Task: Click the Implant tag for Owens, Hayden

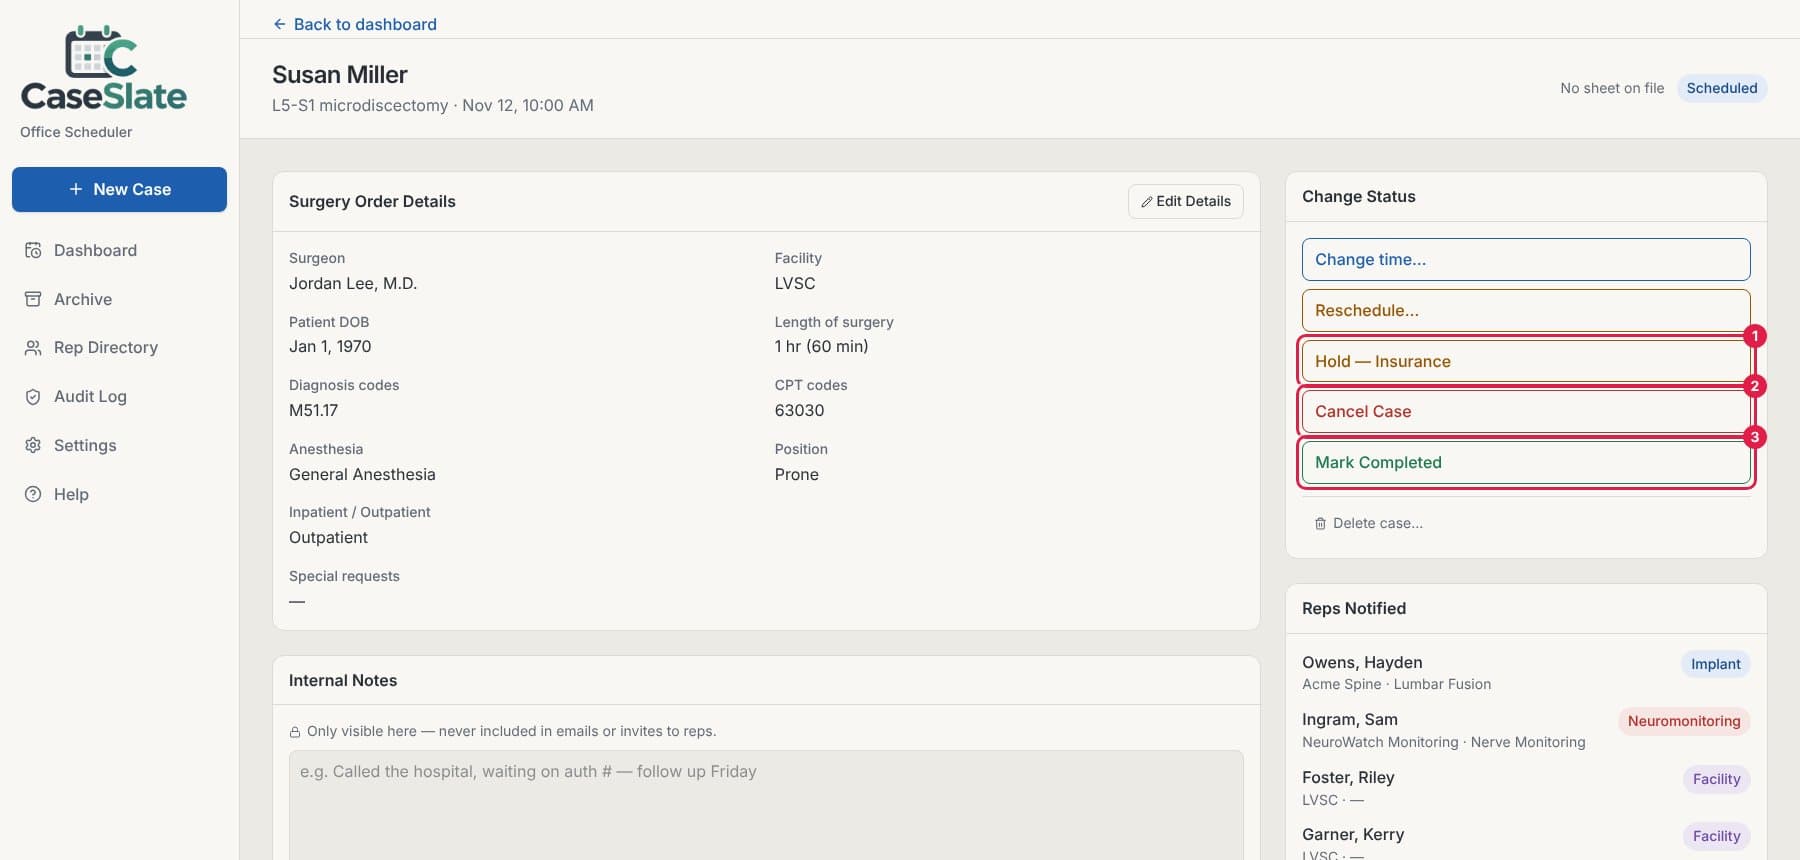Action: coord(1716,664)
